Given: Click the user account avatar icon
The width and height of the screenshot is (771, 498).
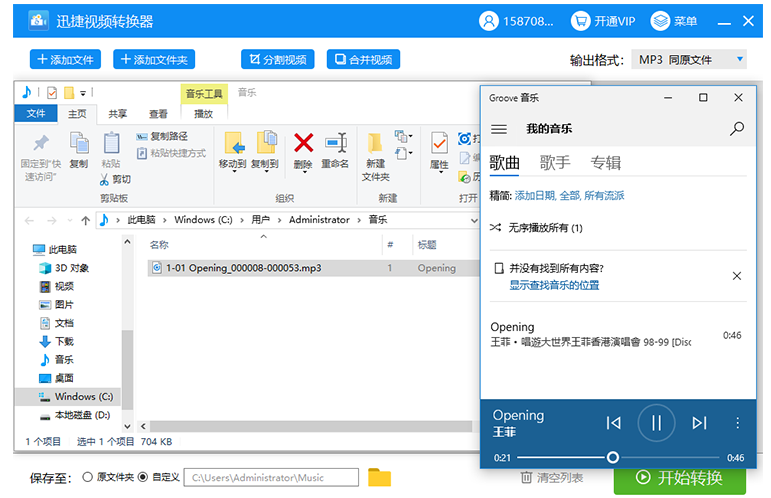Looking at the screenshot, I should coord(488,21).
